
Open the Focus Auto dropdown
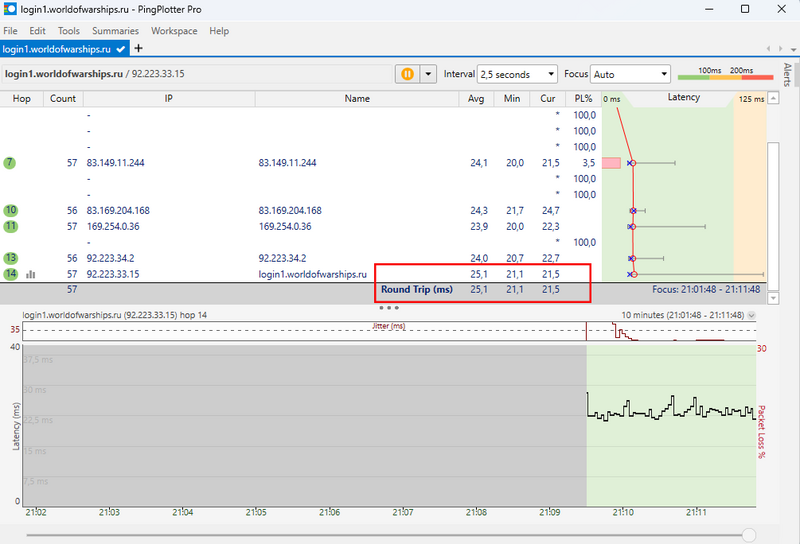point(630,75)
